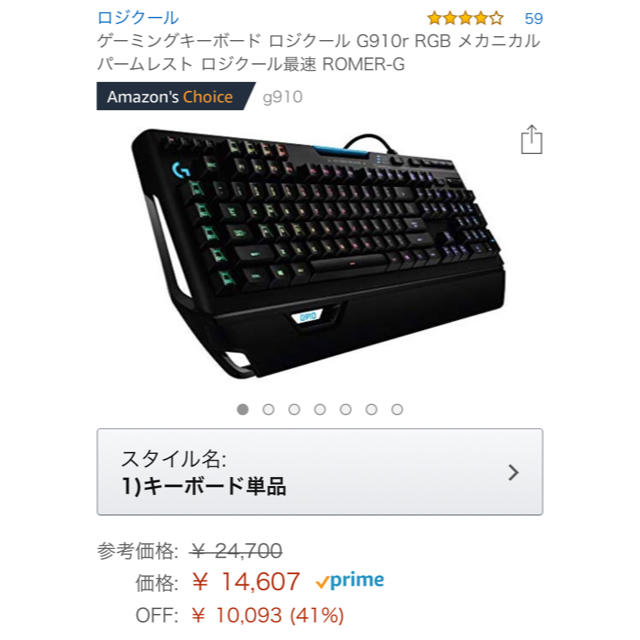This screenshot has width=640, height=640.
Task: Click the 14,607 yen price
Action: pyautogui.click(x=246, y=581)
